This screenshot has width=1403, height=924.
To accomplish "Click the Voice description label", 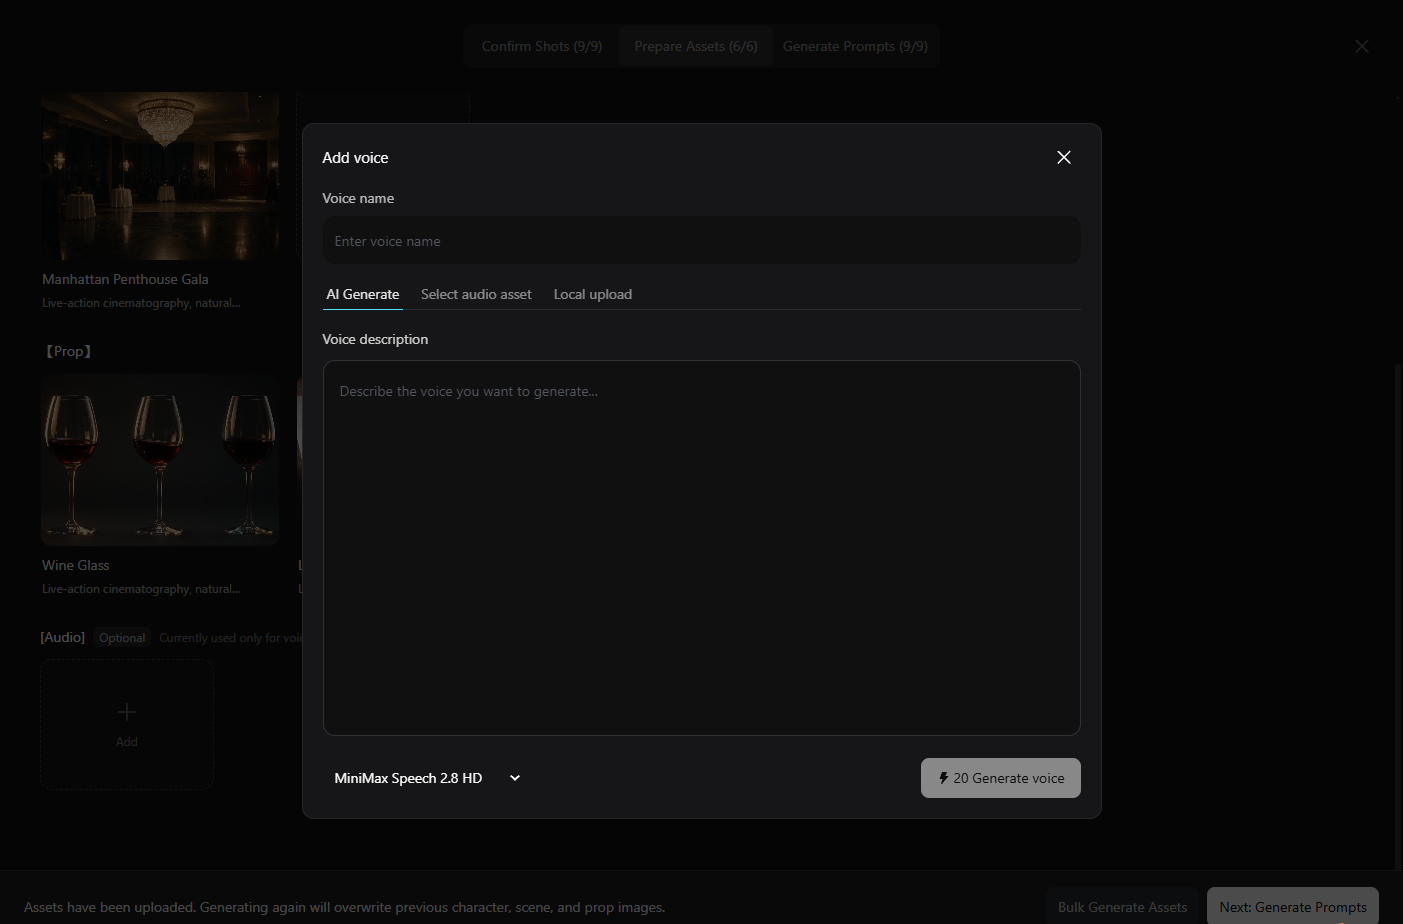I will (375, 339).
